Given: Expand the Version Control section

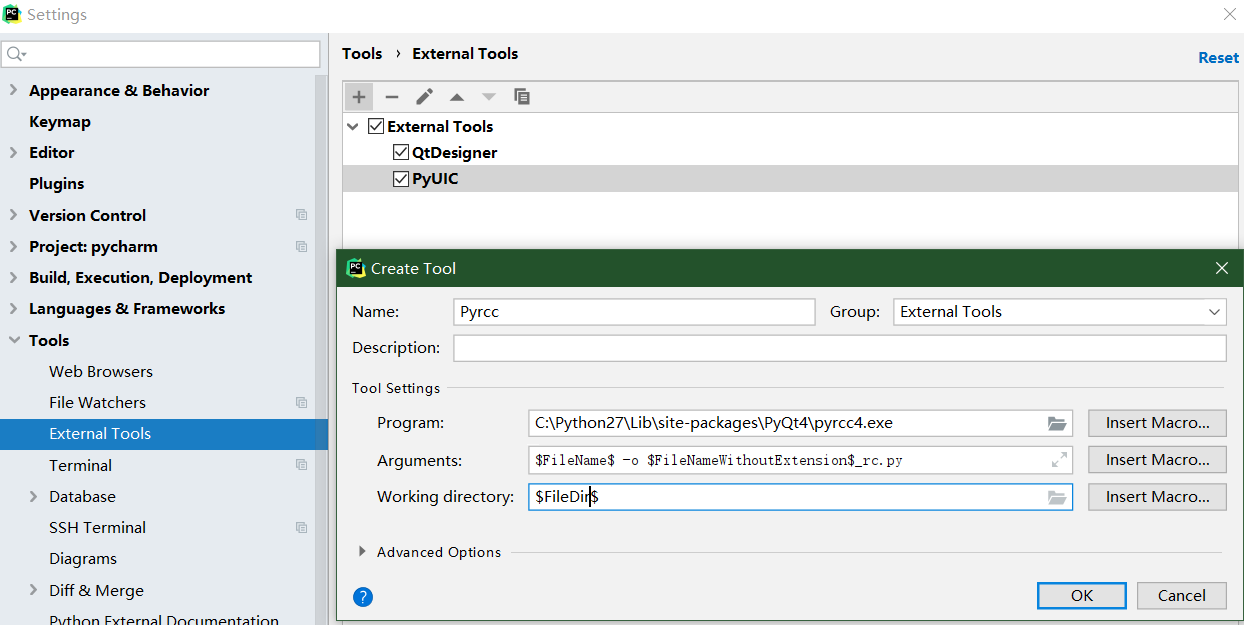Looking at the screenshot, I should coord(13,215).
